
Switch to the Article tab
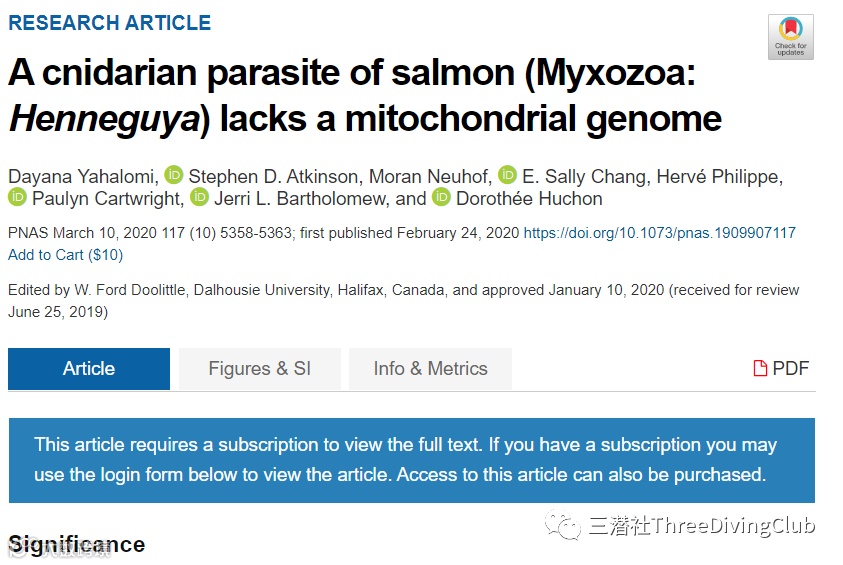point(89,369)
